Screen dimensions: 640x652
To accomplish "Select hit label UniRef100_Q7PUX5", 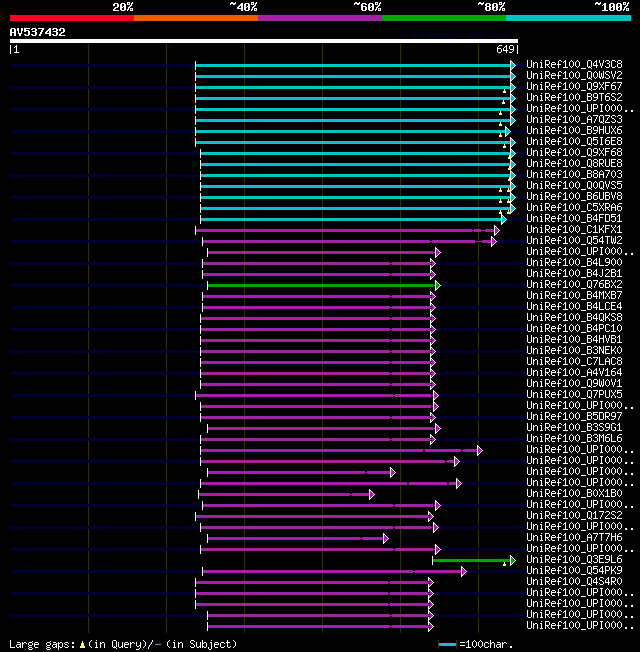I will click(574, 395).
